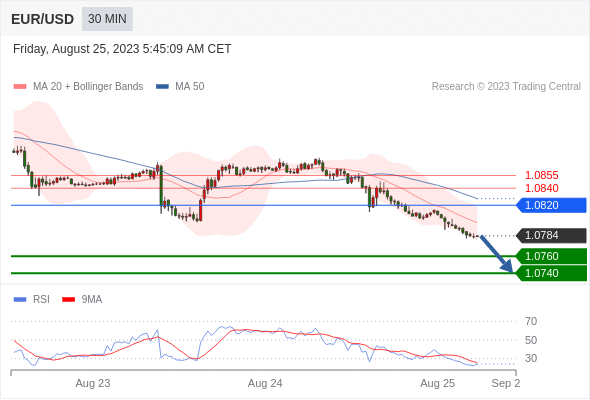This screenshot has width=590, height=400.
Task: Click the RSI 50 level label
Action: (x=531, y=340)
